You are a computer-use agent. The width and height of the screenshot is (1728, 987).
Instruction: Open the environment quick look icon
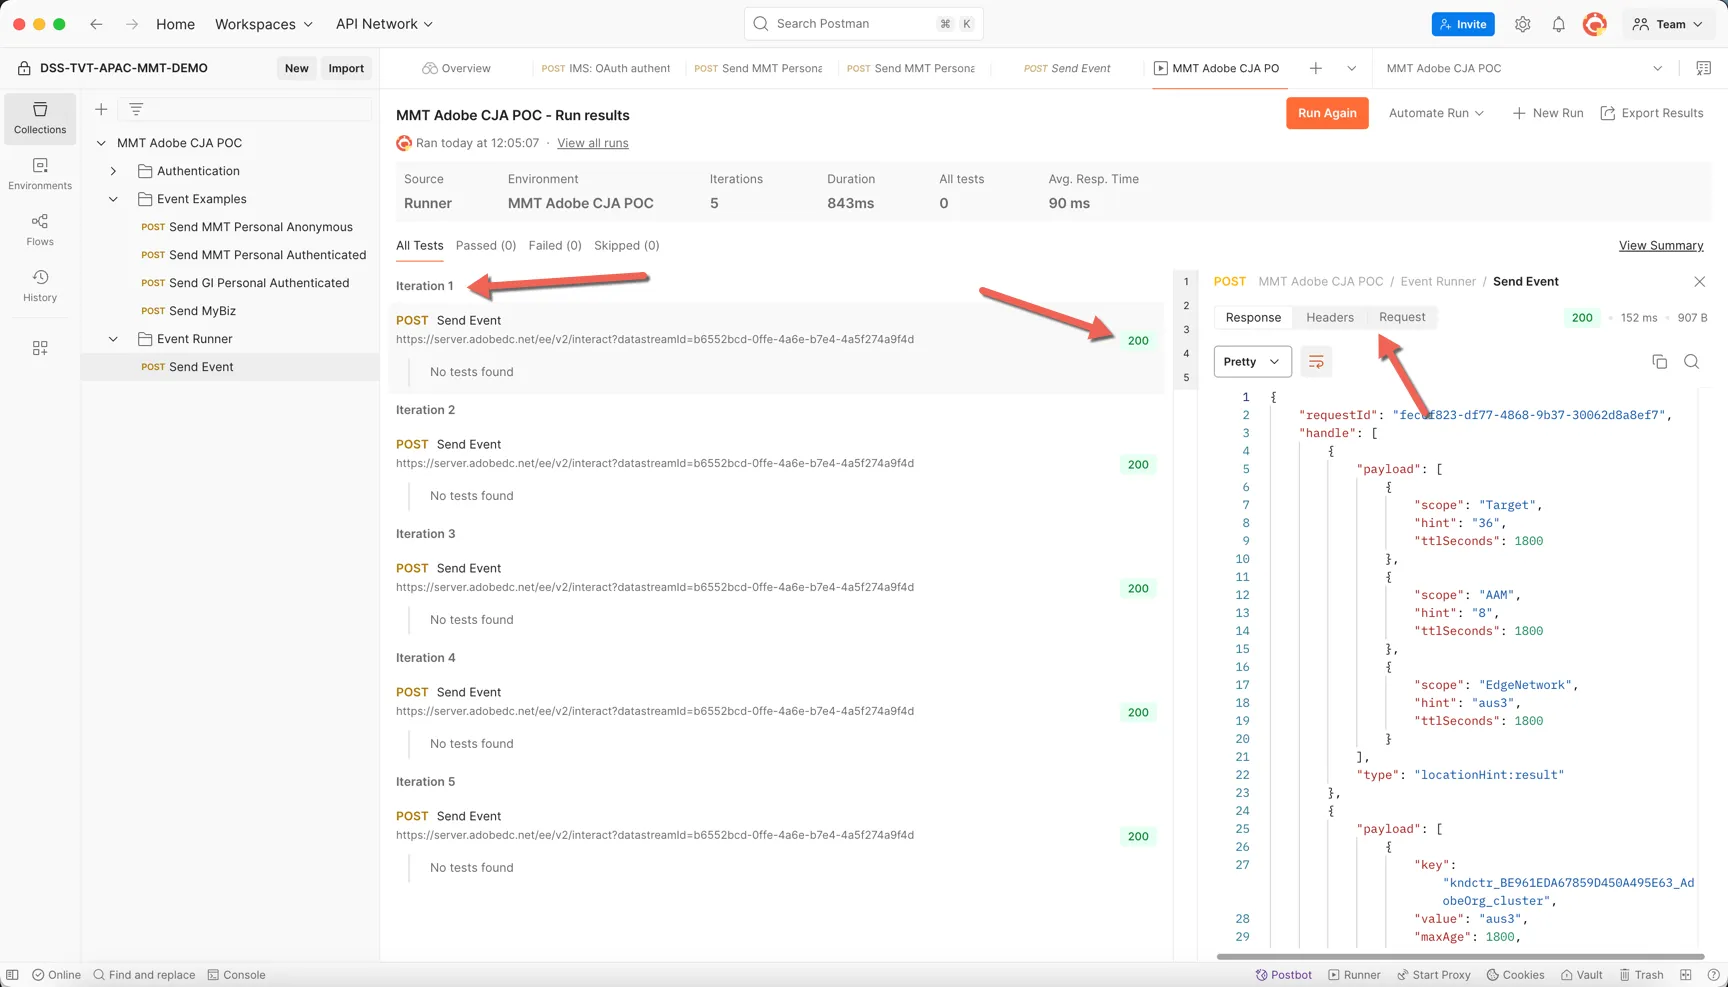point(1703,68)
